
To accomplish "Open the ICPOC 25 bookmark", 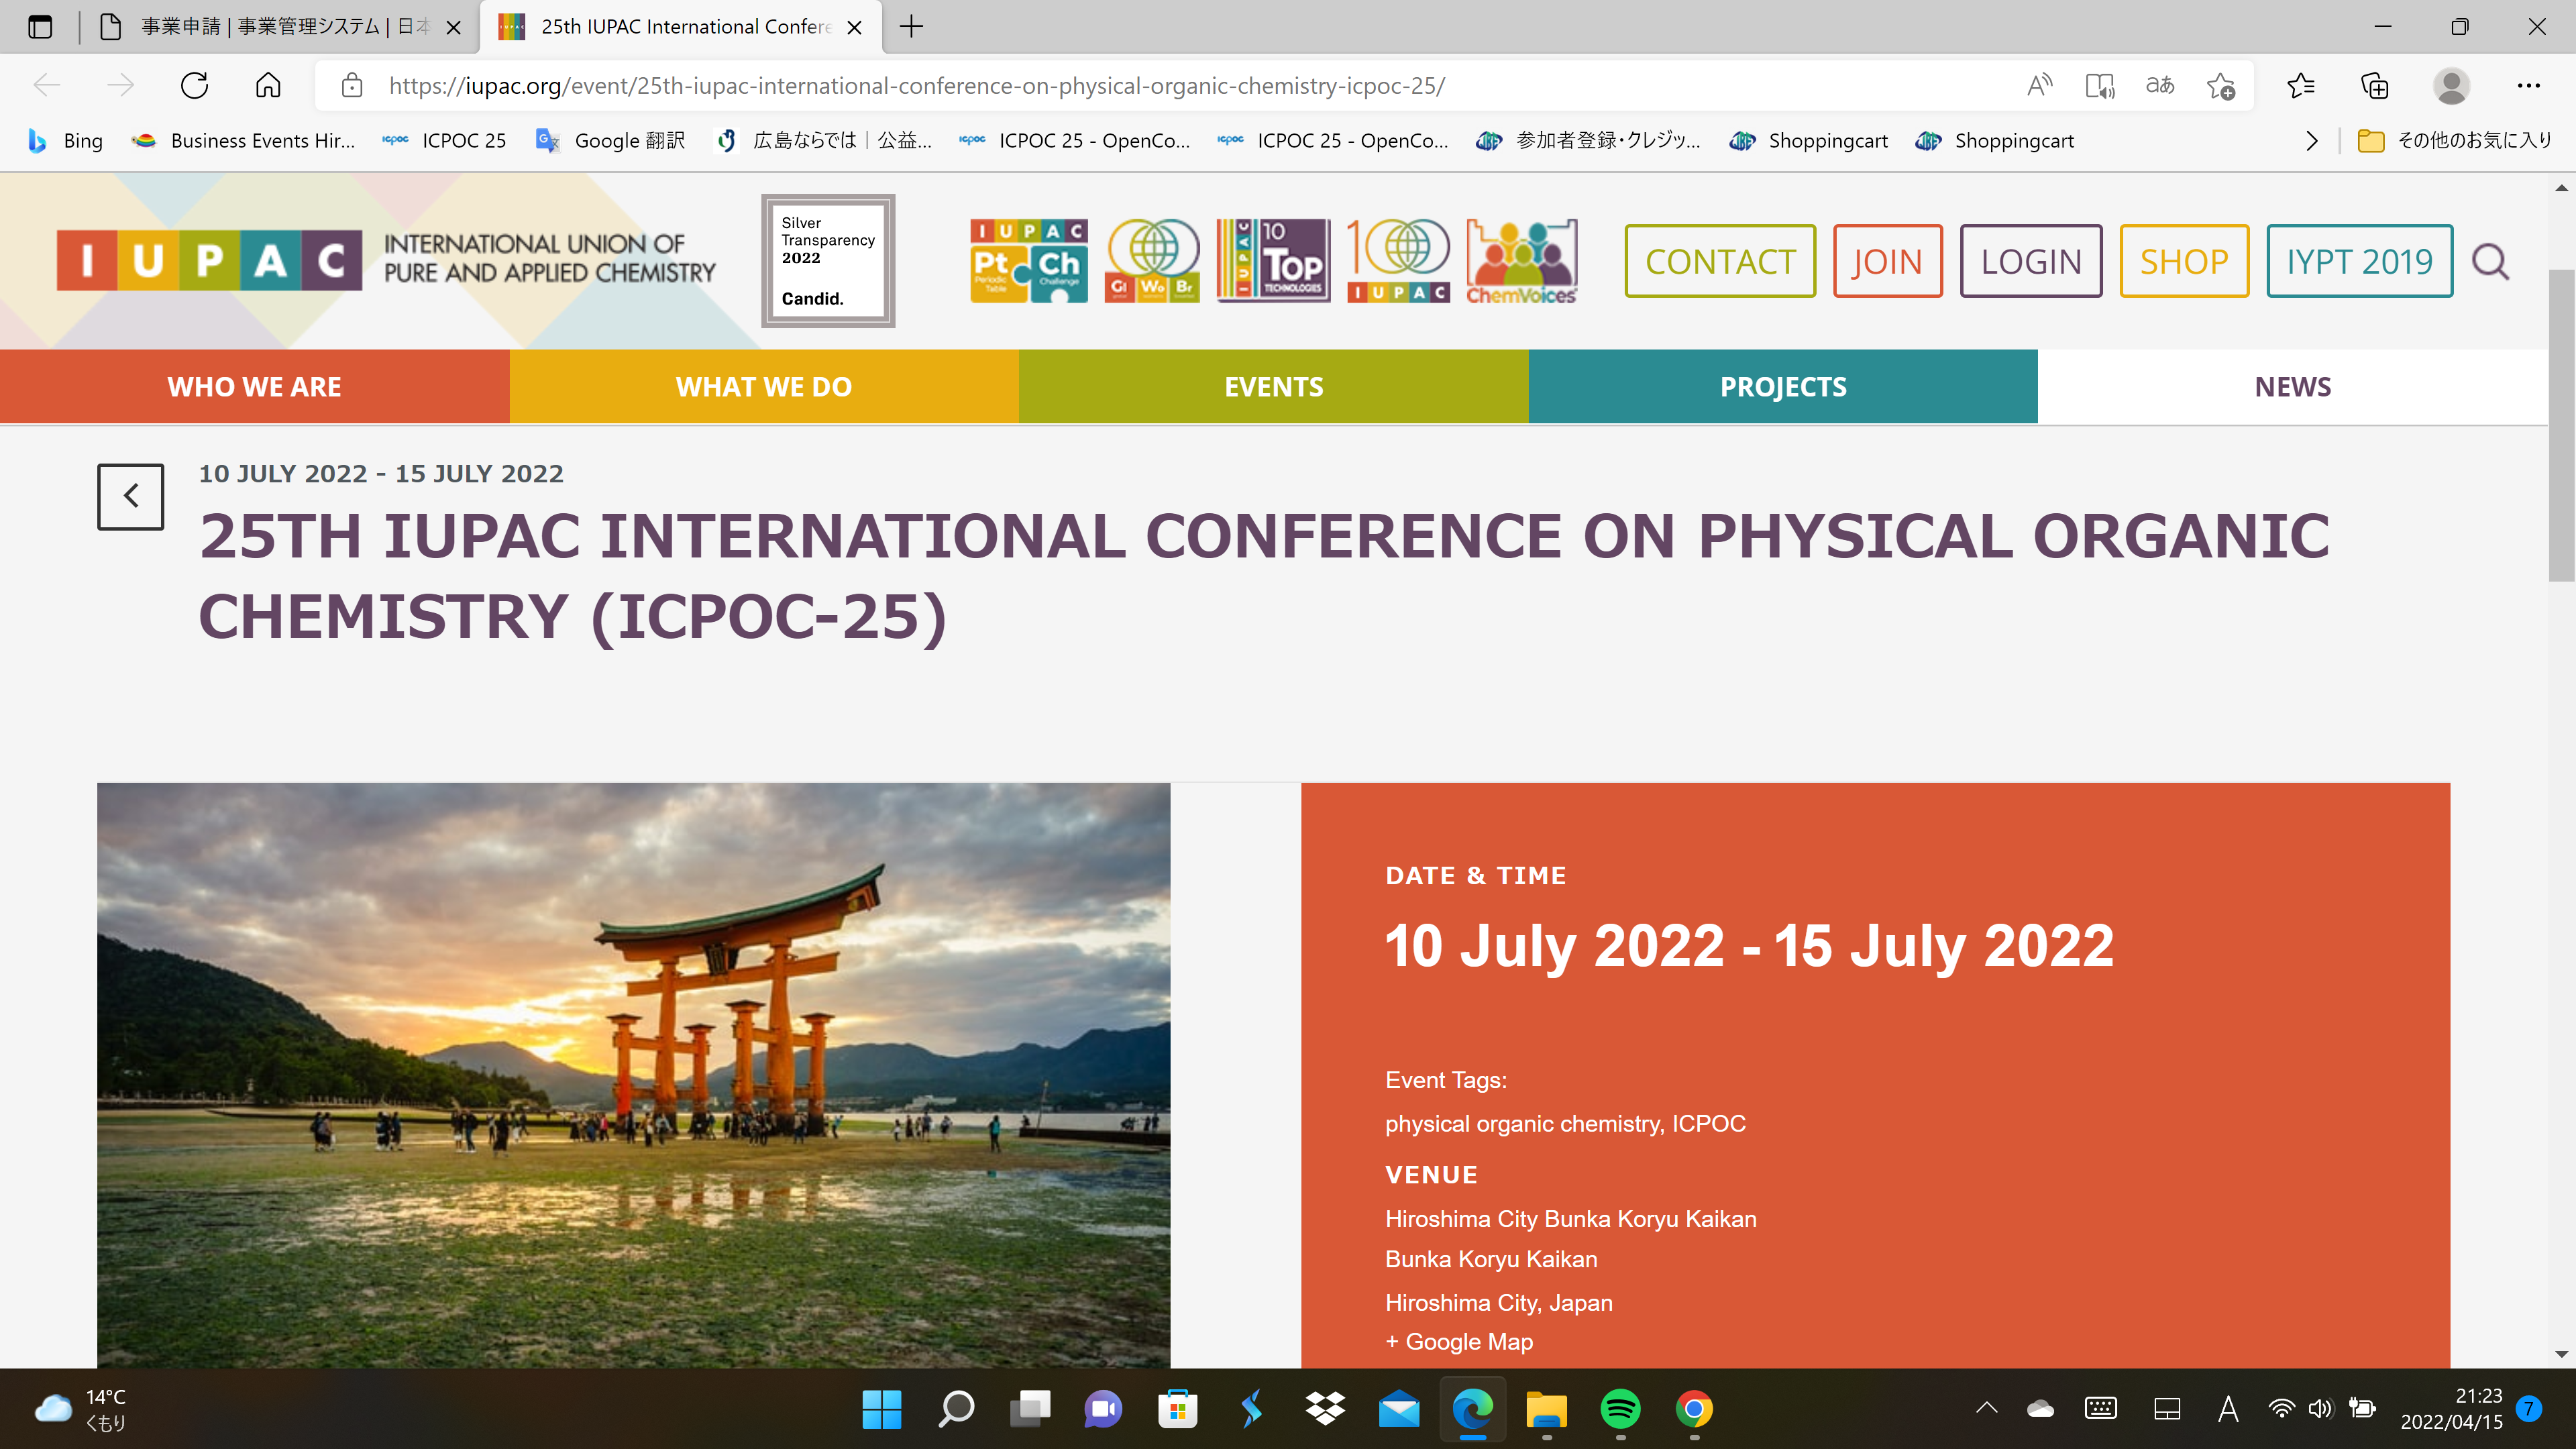I will 444,141.
